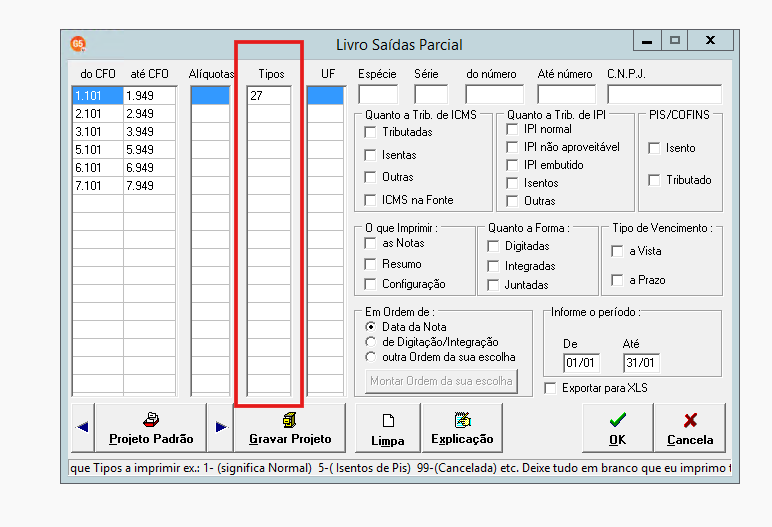Select the de Digitação/Integração order option
Screen dimensions: 772x527
tap(370, 342)
